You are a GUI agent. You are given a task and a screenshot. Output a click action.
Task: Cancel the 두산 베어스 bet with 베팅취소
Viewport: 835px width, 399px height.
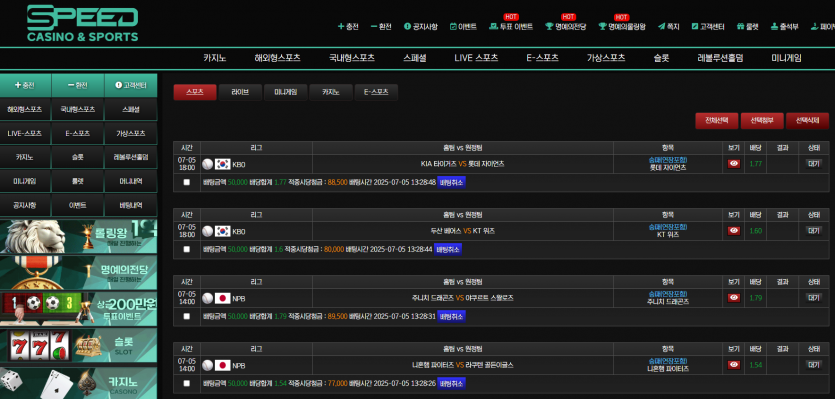point(448,249)
